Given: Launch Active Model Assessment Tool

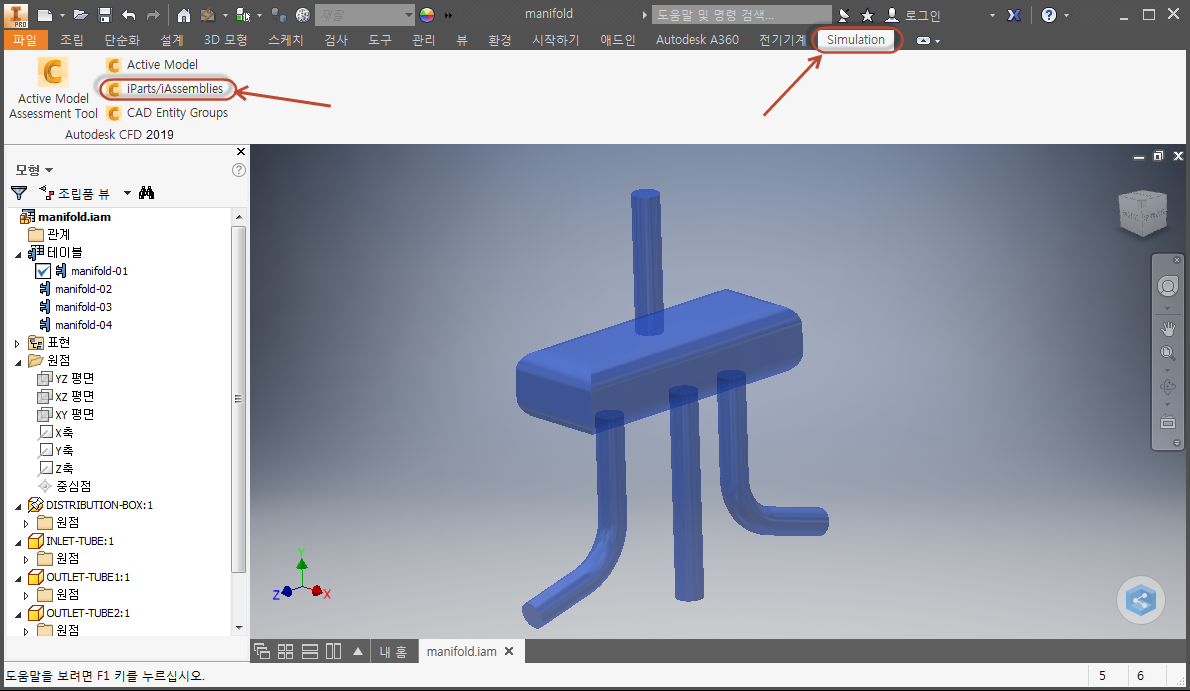Looking at the screenshot, I should tap(53, 88).
